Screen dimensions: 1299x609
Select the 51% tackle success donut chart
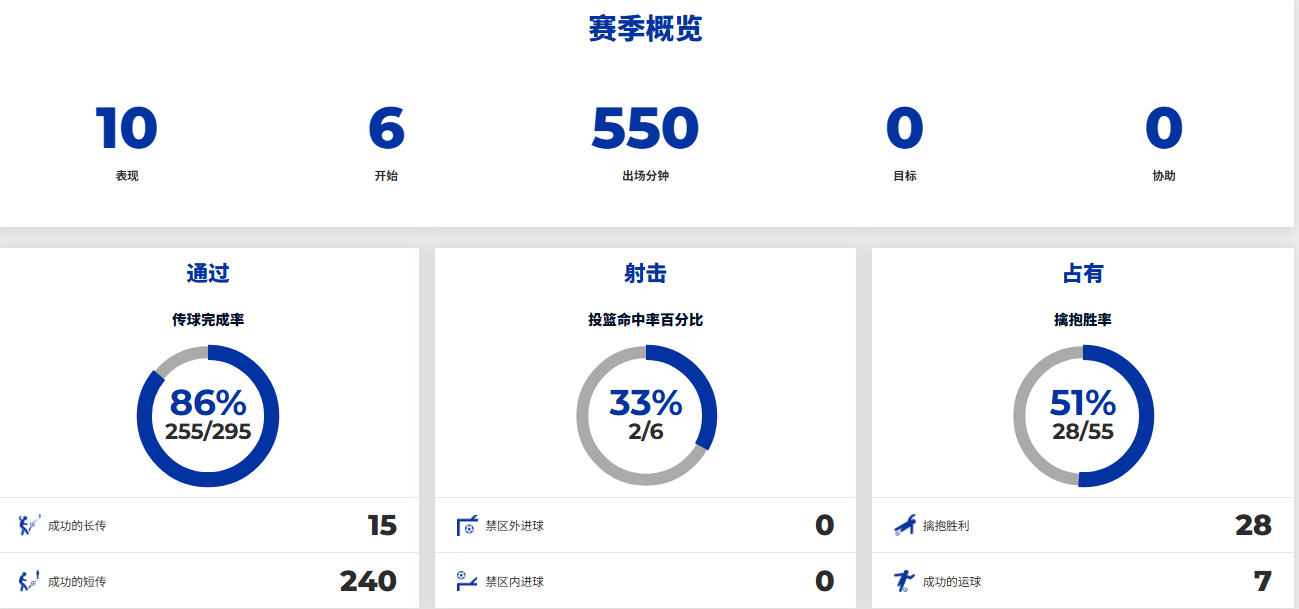click(1083, 416)
